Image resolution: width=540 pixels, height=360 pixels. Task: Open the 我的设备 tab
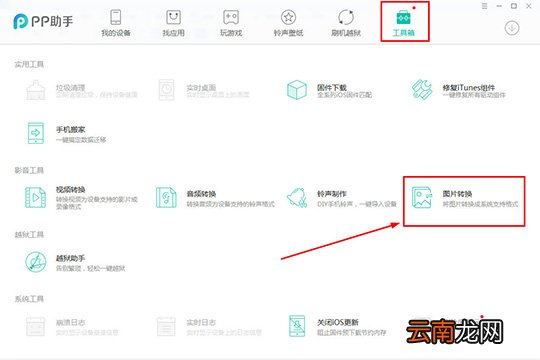pyautogui.click(x=116, y=23)
